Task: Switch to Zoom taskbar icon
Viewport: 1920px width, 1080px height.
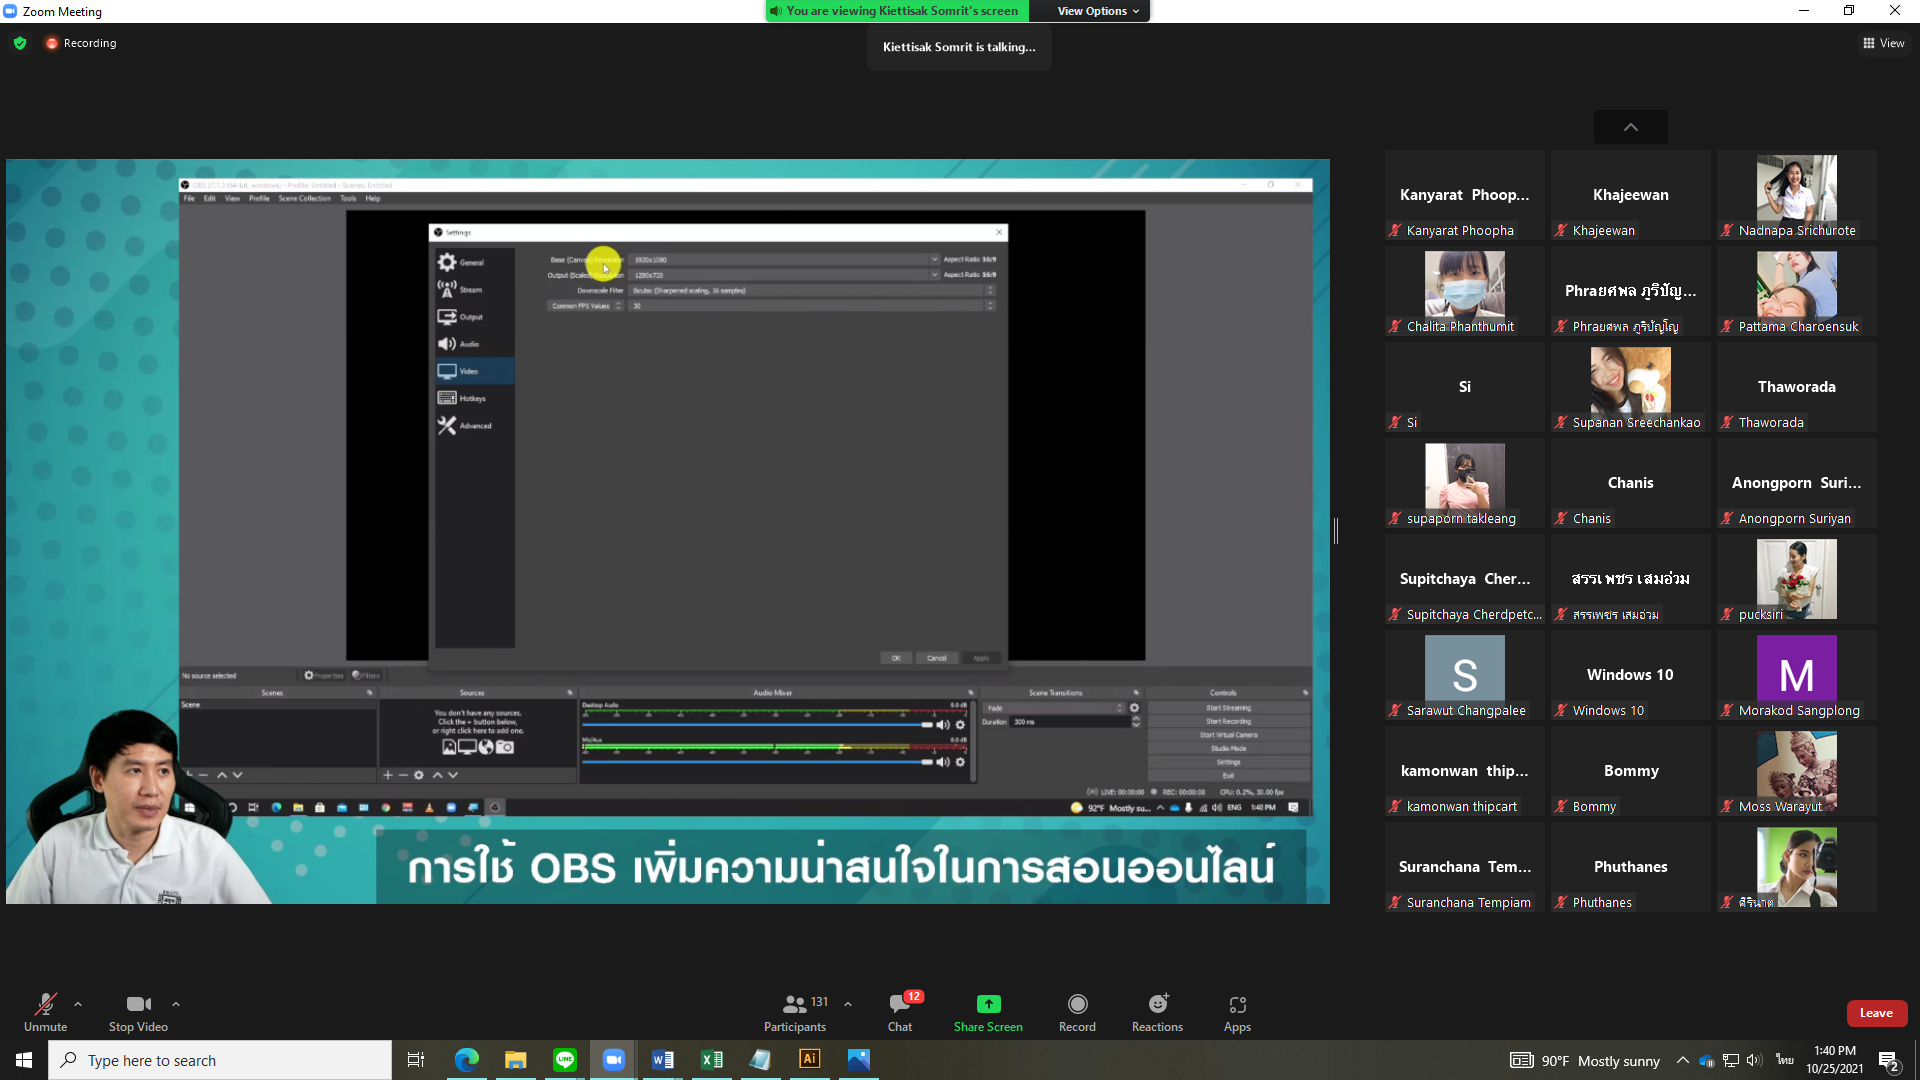Action: 613,1060
